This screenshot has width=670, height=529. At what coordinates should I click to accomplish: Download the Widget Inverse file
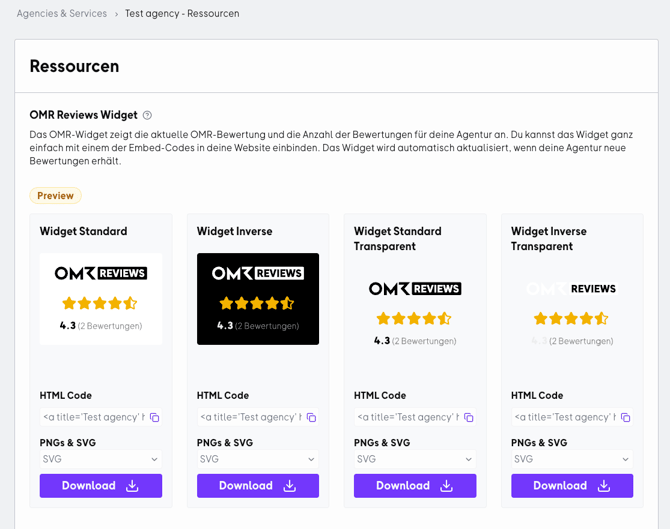pyautogui.click(x=257, y=486)
